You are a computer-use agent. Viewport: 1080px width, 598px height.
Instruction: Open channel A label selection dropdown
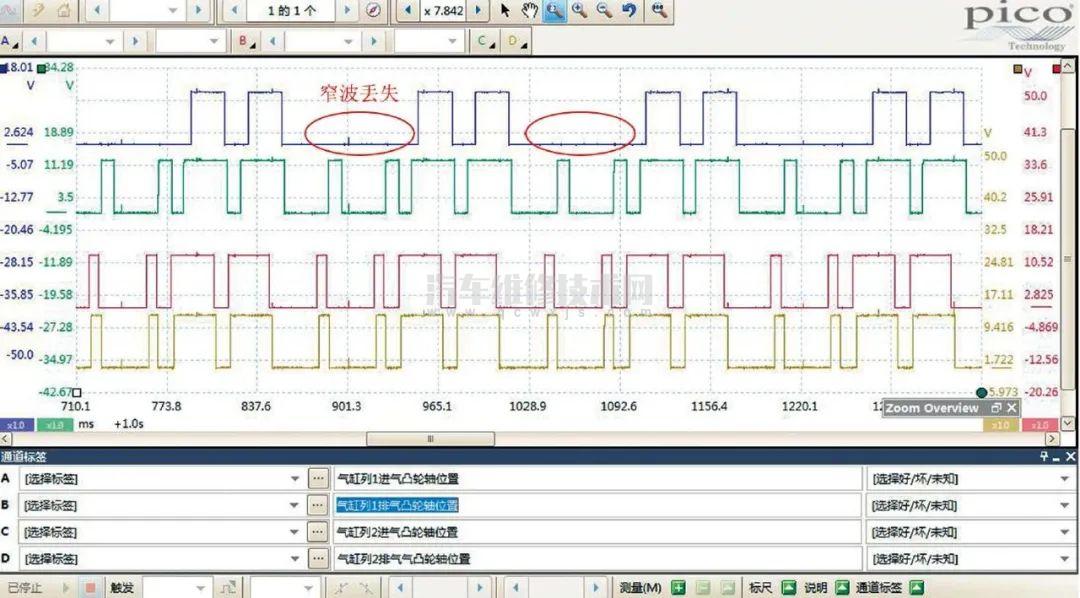(x=294, y=479)
